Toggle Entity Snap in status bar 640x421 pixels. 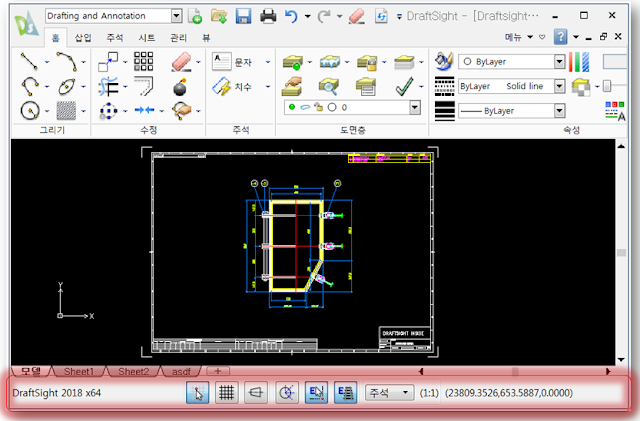(316, 393)
